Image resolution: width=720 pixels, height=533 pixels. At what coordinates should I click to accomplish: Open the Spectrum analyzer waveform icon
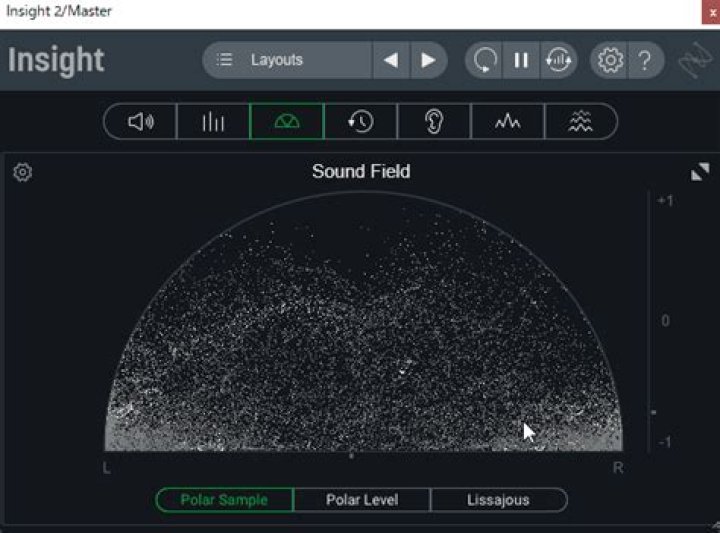tap(508, 122)
